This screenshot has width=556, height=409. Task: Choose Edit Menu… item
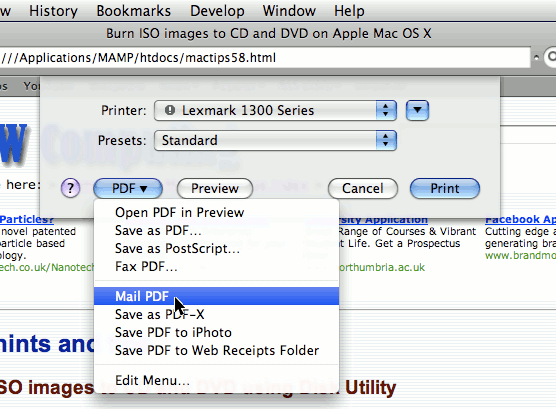[x=216, y=380]
